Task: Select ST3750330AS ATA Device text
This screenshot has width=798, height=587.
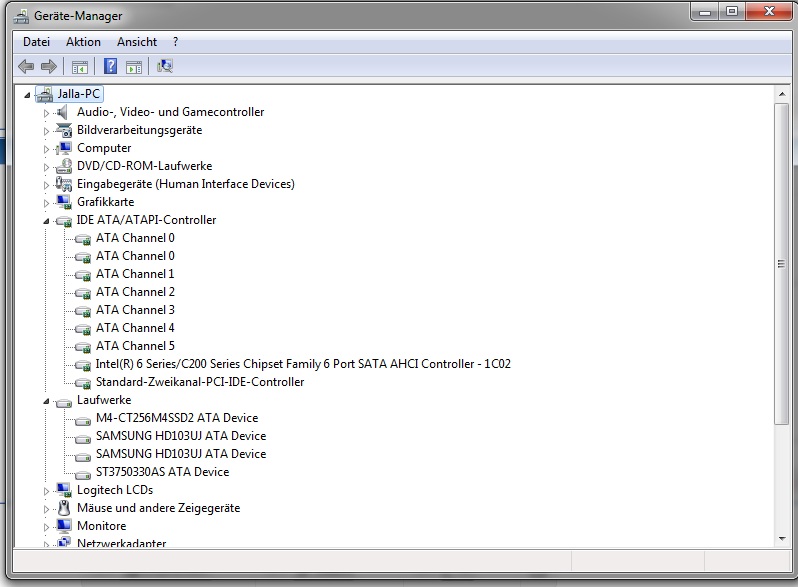Action: coord(163,472)
